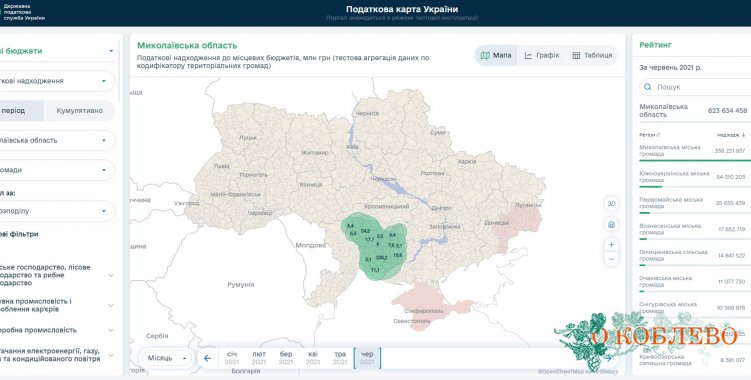
Task: Advance timeline with the right arrow
Action: (x=608, y=358)
